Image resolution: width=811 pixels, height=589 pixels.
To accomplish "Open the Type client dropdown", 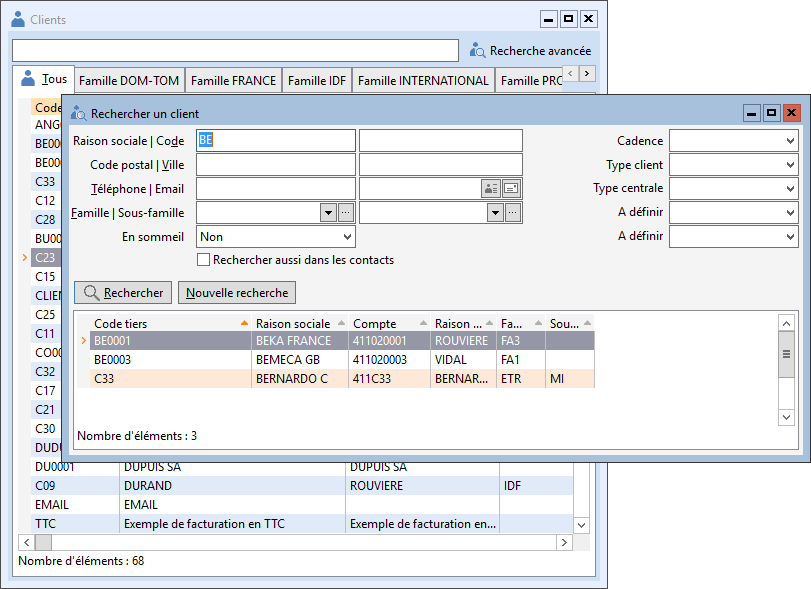I will 733,165.
